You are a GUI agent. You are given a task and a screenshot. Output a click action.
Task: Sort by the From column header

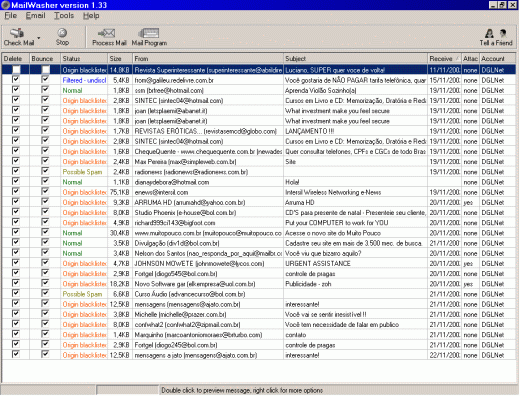click(x=208, y=59)
